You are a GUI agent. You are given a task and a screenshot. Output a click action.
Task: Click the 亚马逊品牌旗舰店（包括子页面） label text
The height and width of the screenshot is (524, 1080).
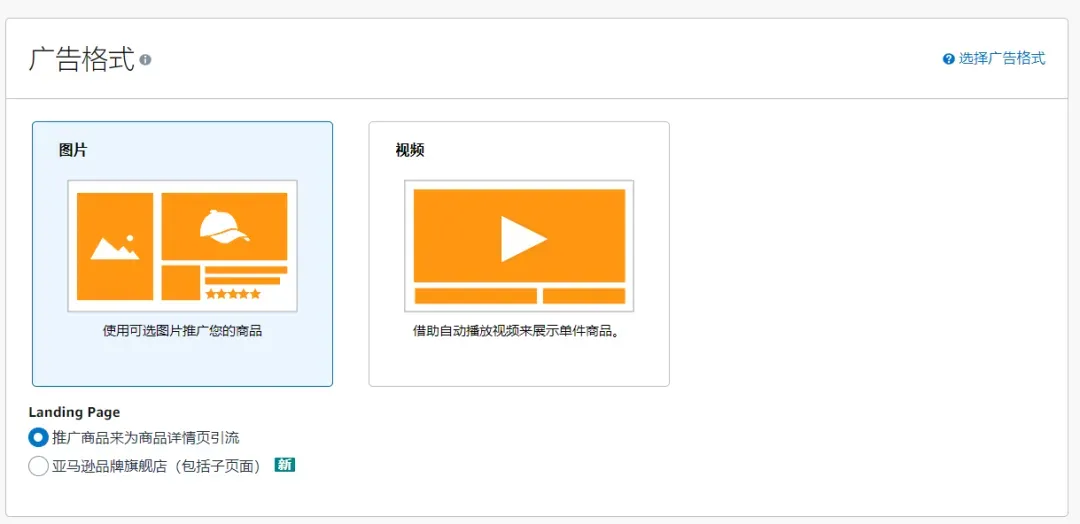coord(159,466)
